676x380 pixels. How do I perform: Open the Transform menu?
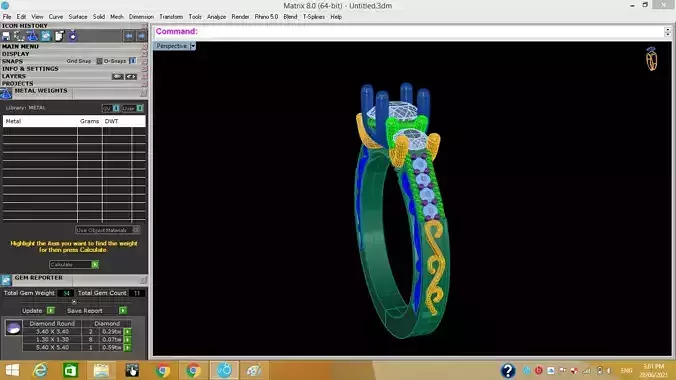click(171, 17)
